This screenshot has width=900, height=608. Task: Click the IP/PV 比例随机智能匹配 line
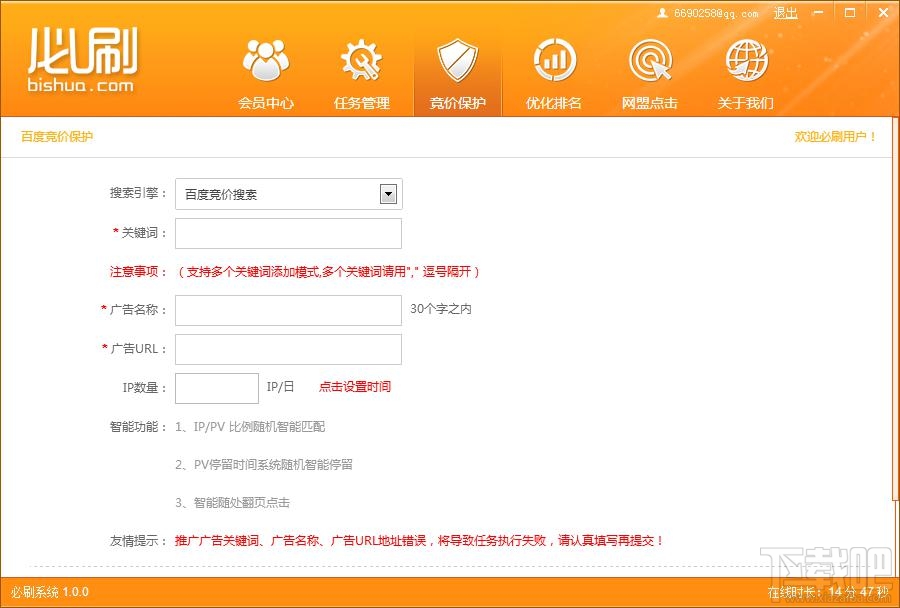pyautogui.click(x=250, y=427)
